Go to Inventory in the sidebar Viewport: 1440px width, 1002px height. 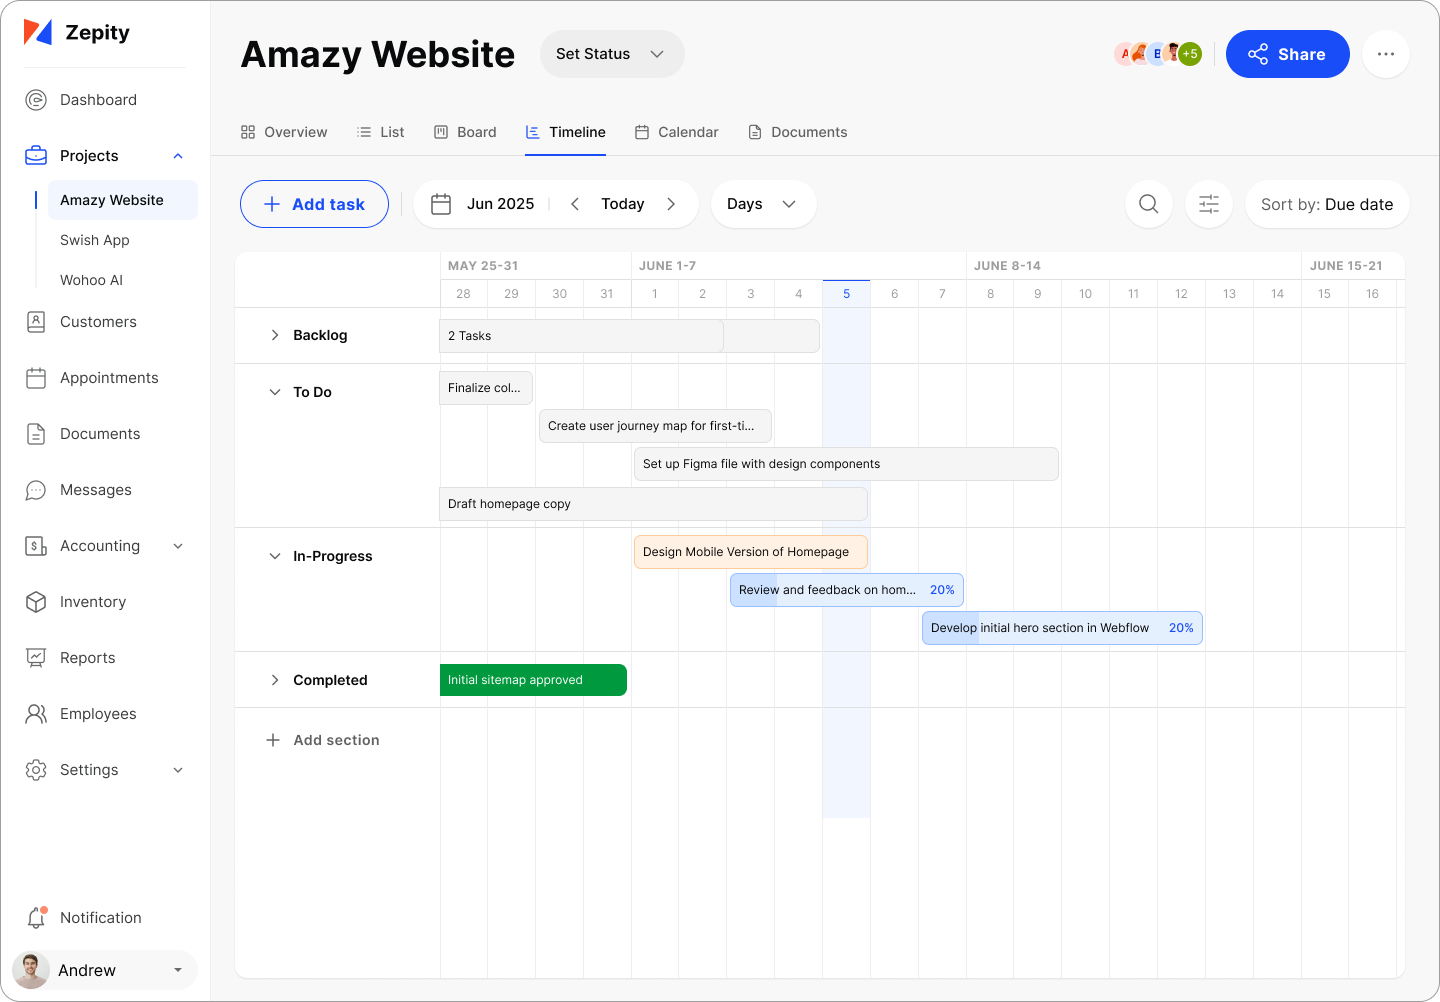coord(92,602)
